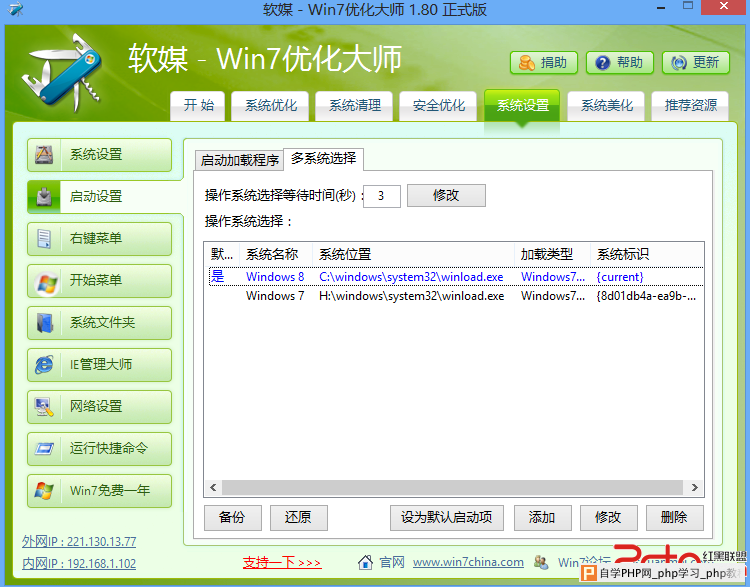Click 修改 next to wait time field

click(446, 196)
